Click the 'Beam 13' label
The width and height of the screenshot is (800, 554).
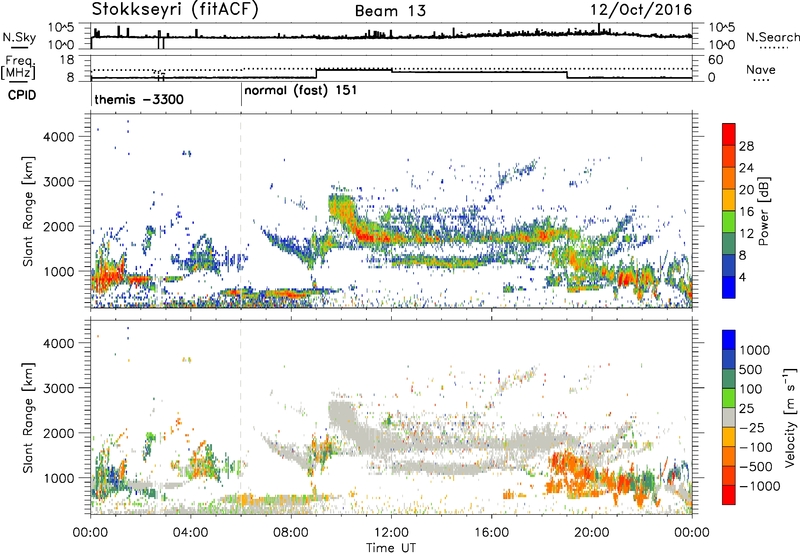pos(390,11)
